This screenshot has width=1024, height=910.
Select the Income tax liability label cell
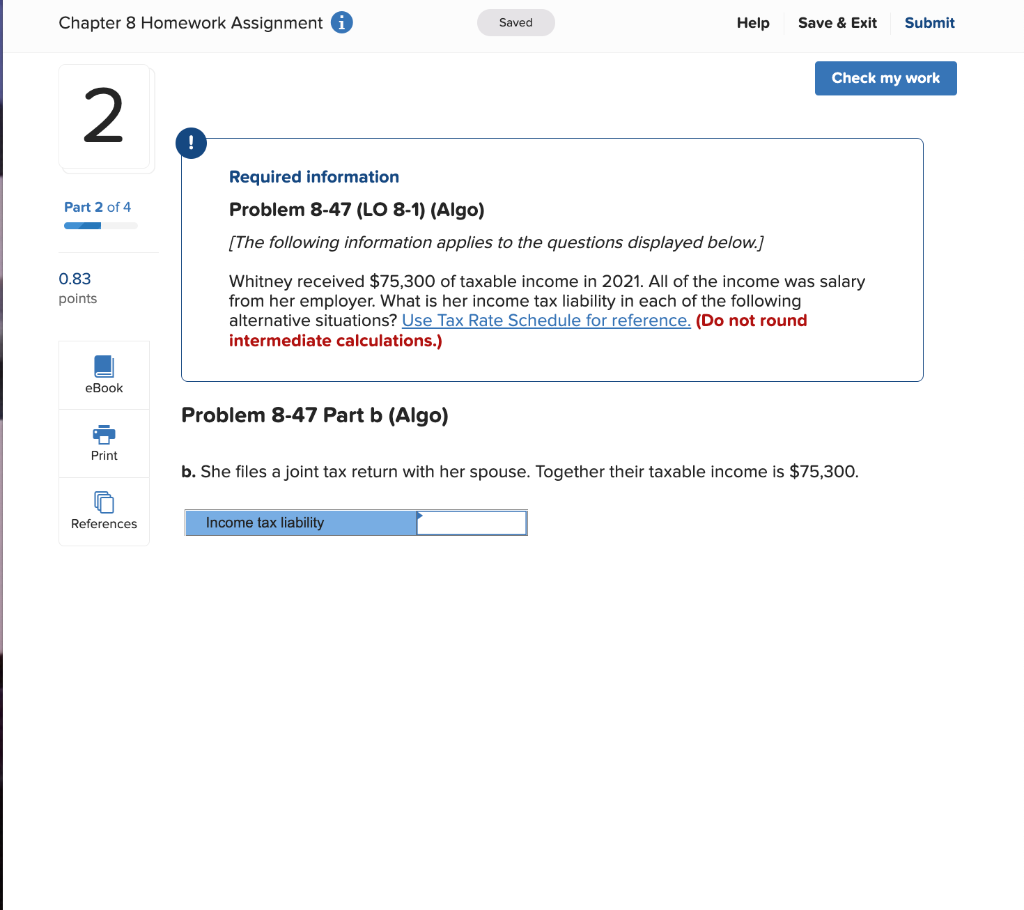(x=300, y=522)
